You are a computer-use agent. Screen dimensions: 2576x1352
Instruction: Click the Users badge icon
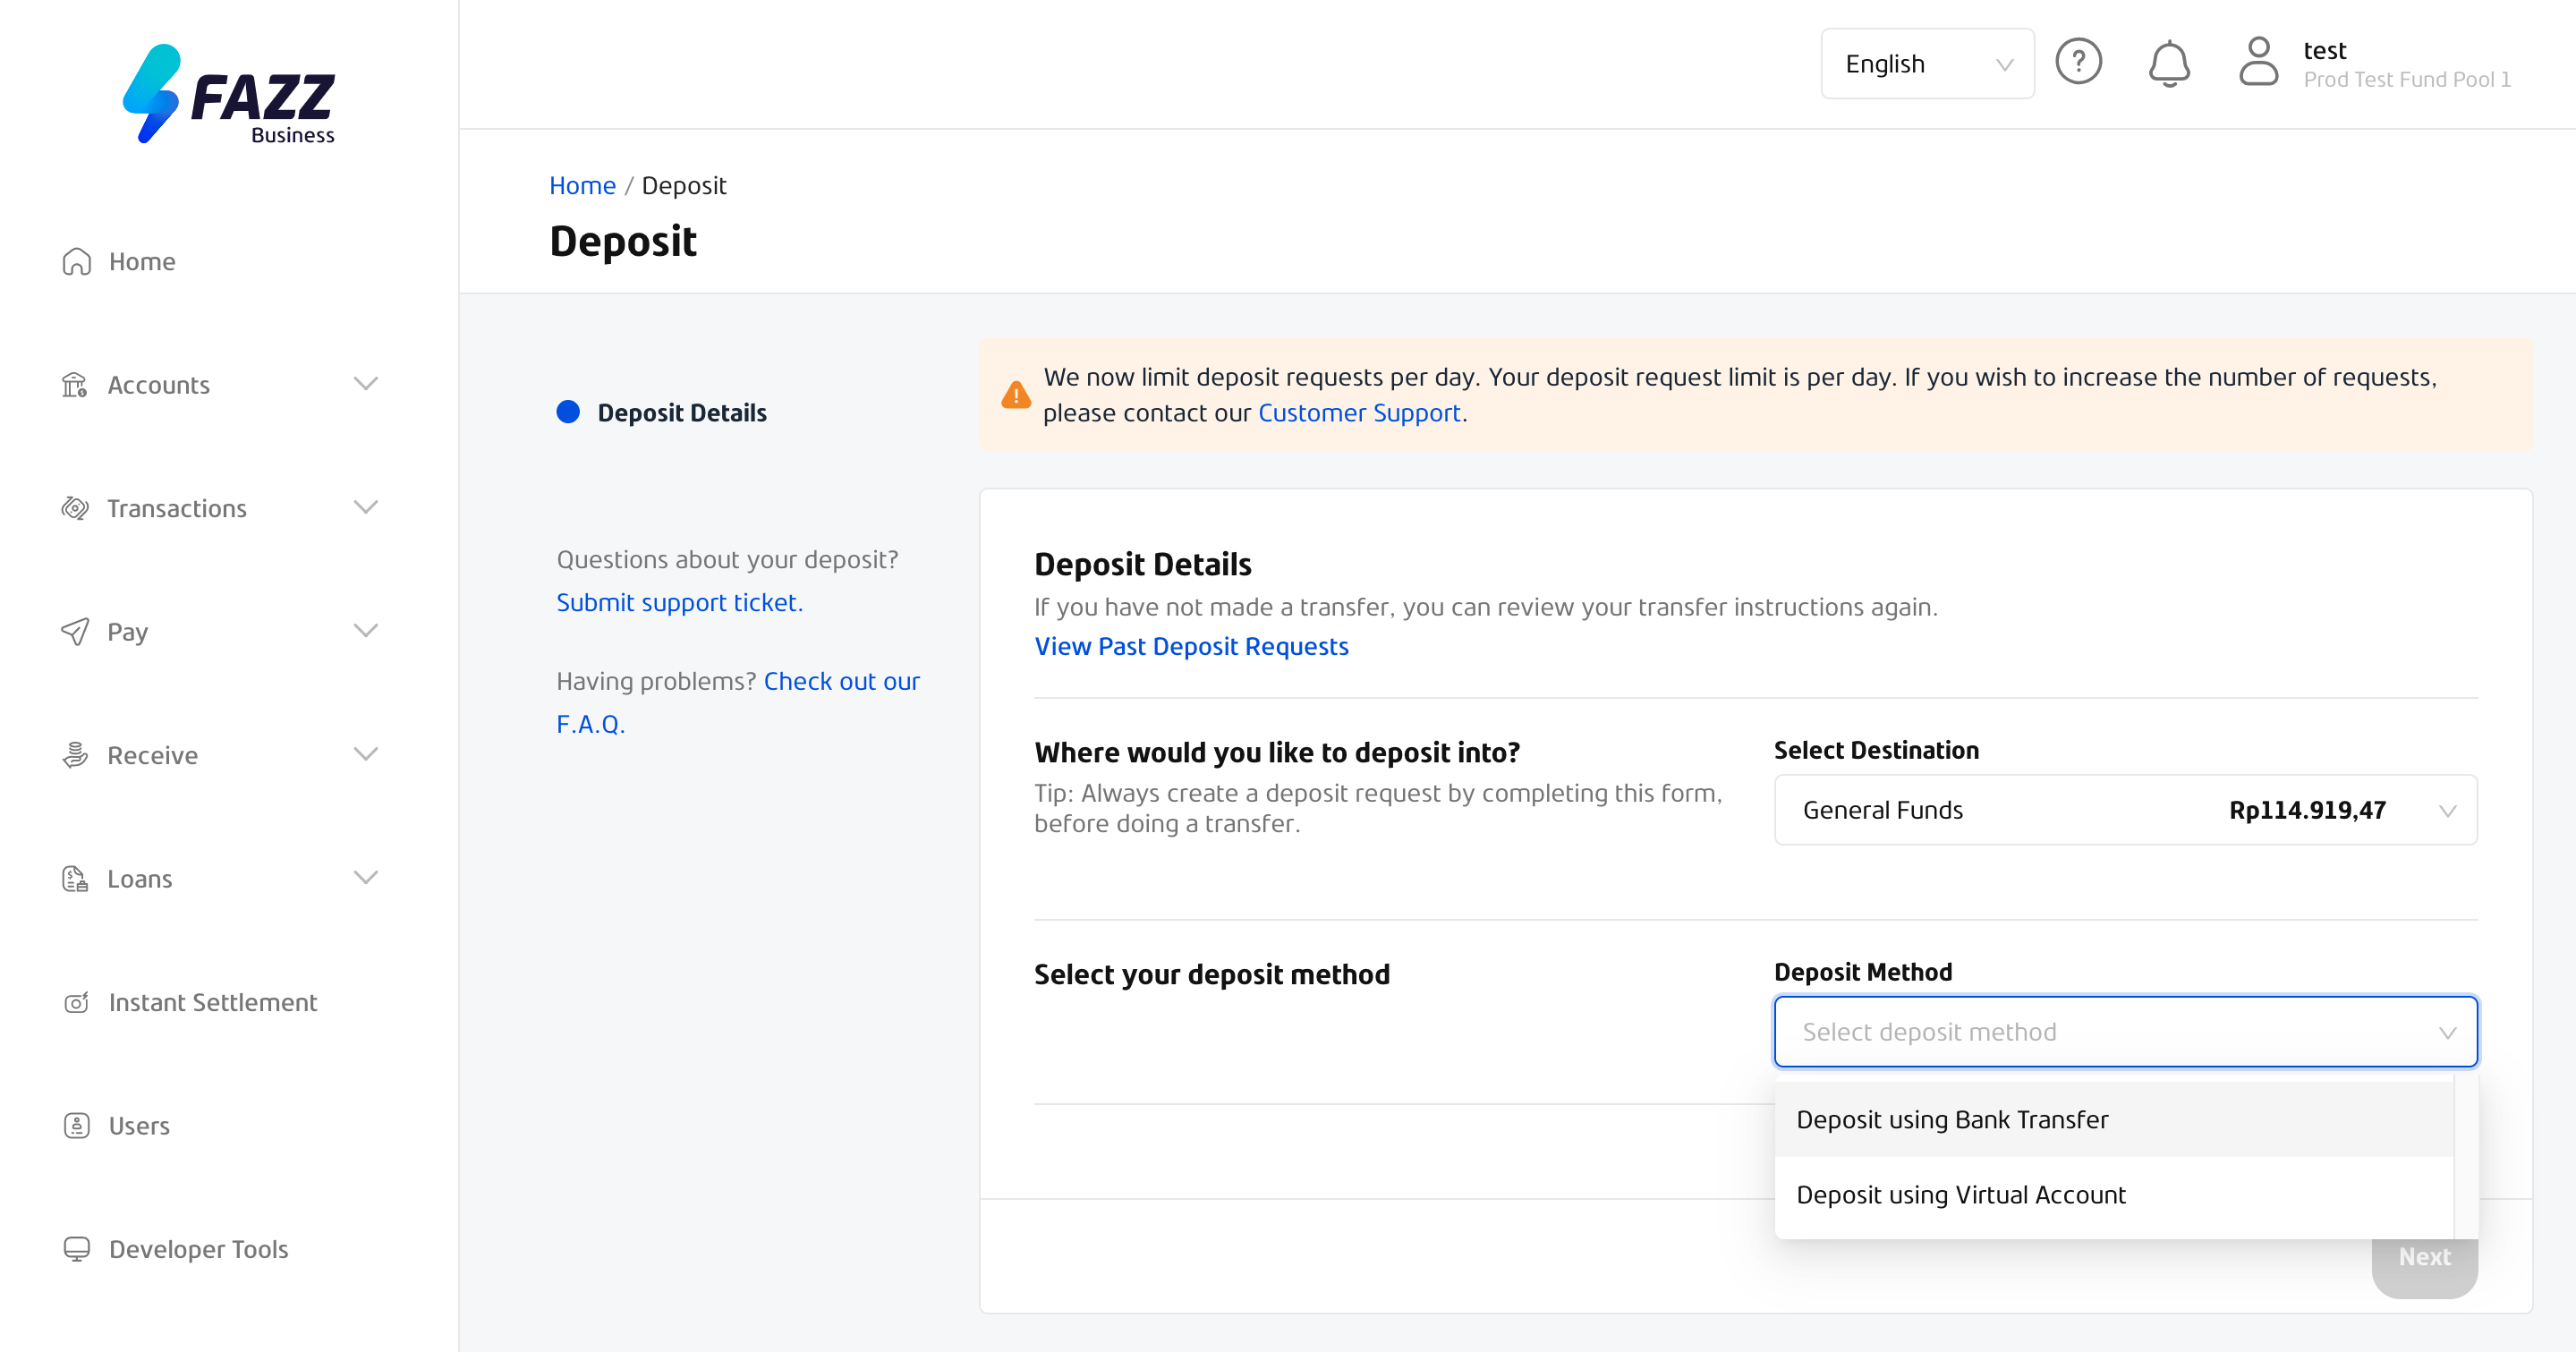76,1126
